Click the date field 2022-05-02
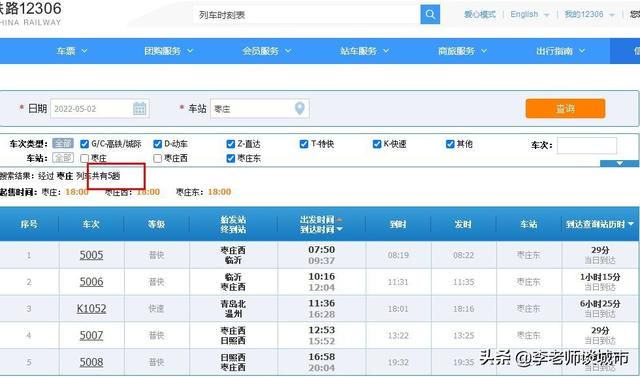The image size is (640, 377). click(100, 109)
